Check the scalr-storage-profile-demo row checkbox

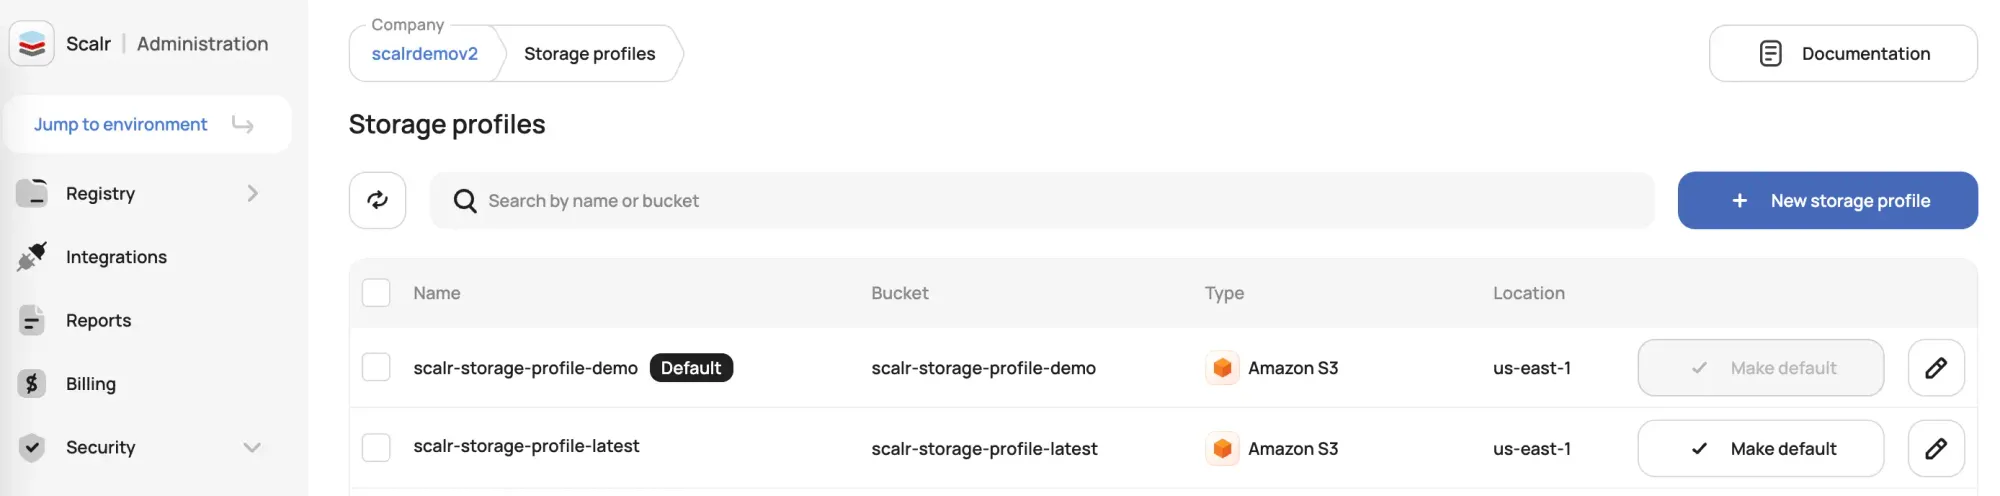click(376, 367)
